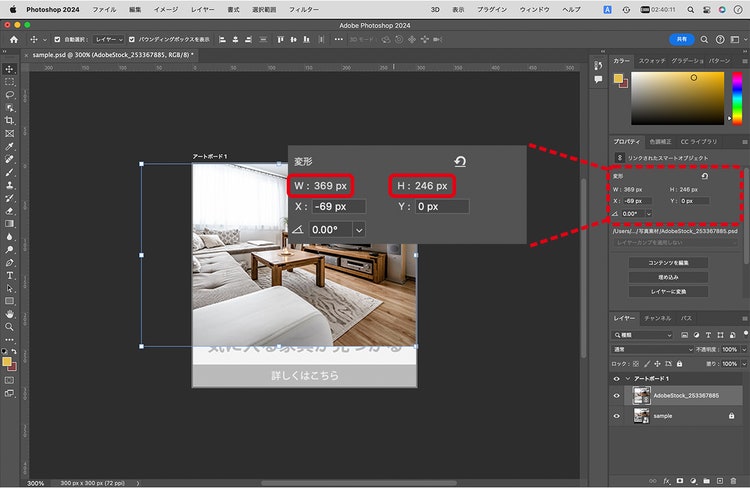Select the Clone Stamp tool
The height and width of the screenshot is (488, 750).
pos(10,185)
